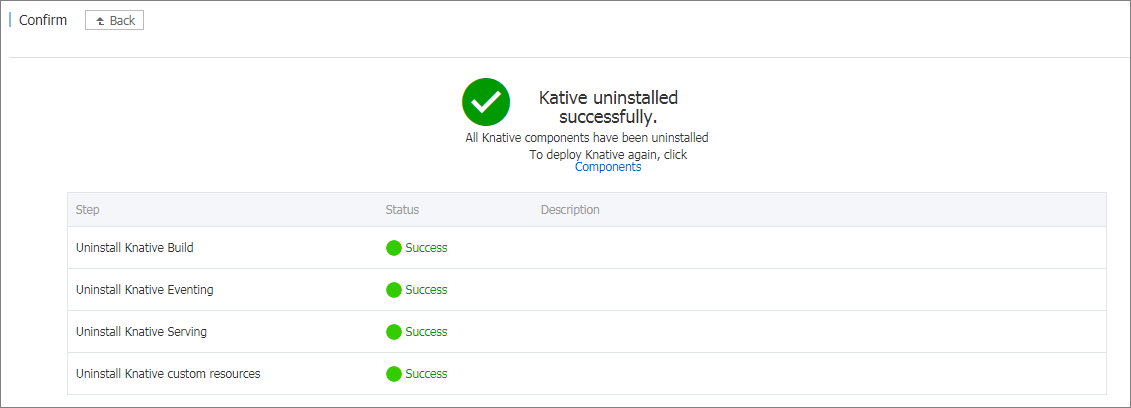The height and width of the screenshot is (408, 1131).
Task: Click the large green checkmark icon
Action: pos(486,101)
